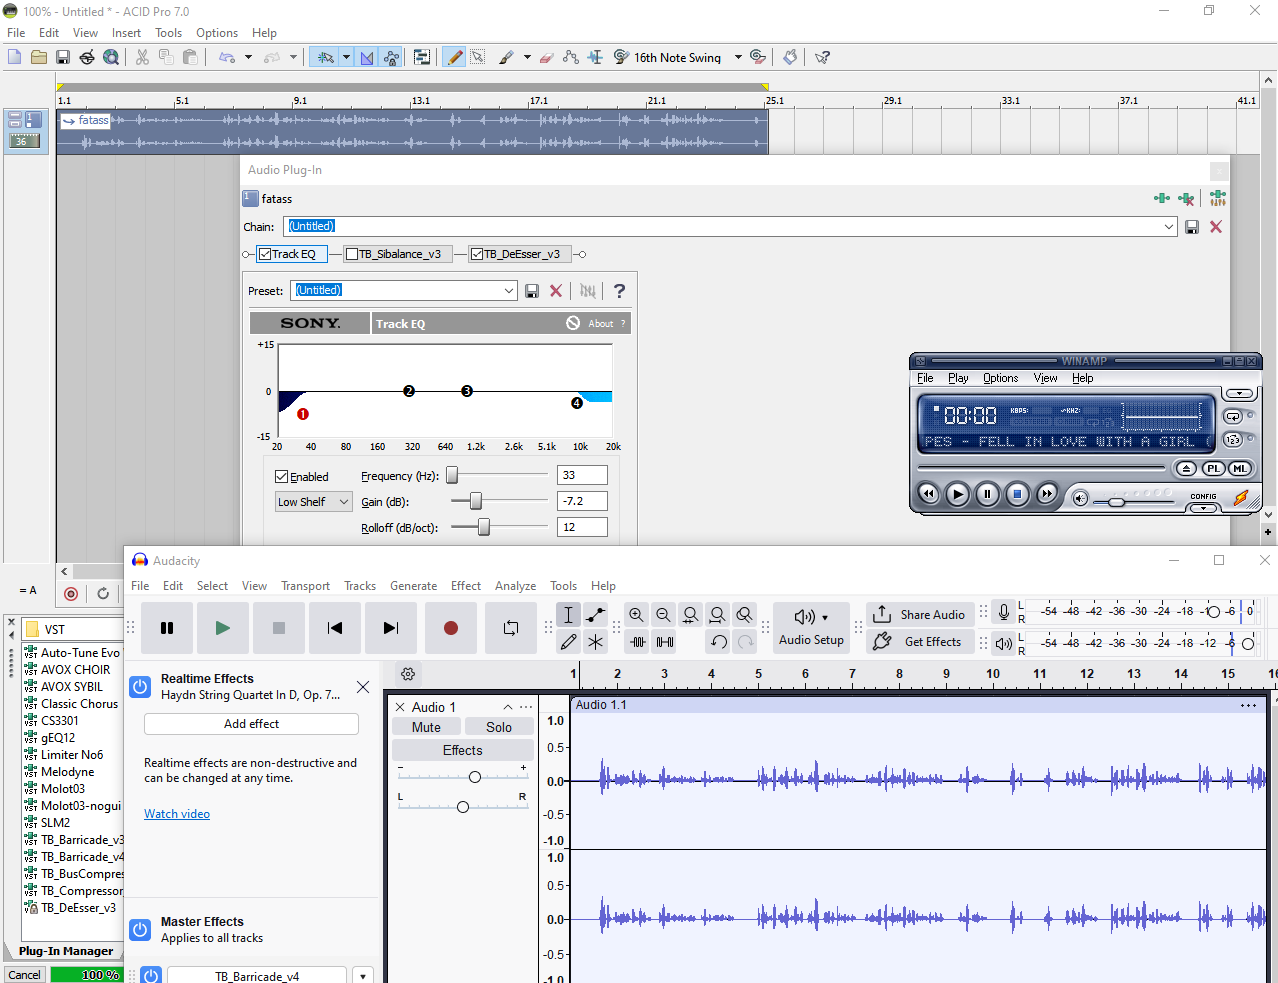Click Winamp's play button
The width and height of the screenshot is (1278, 983).
point(957,494)
